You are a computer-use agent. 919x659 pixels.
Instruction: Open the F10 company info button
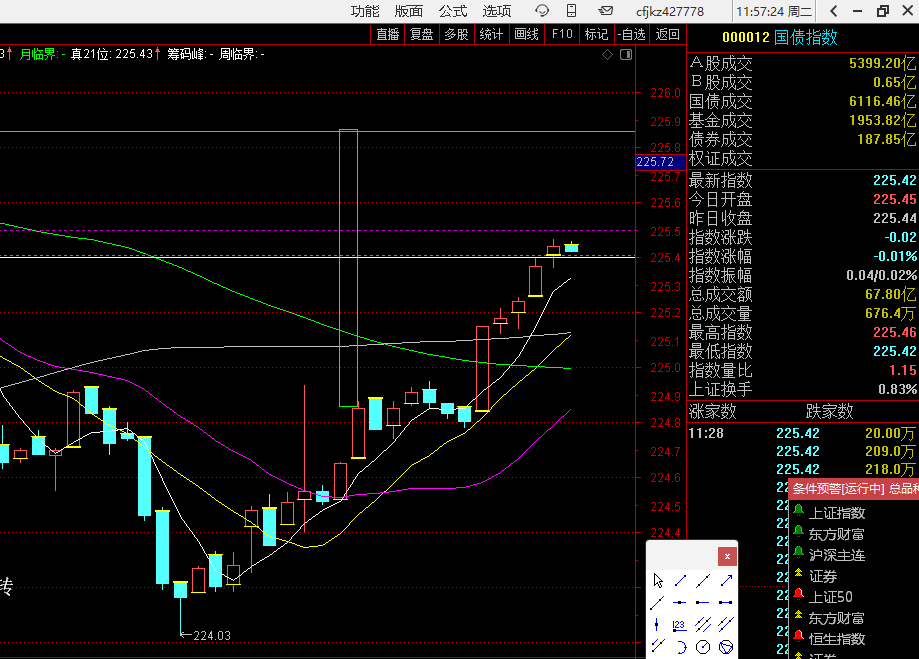coord(562,35)
